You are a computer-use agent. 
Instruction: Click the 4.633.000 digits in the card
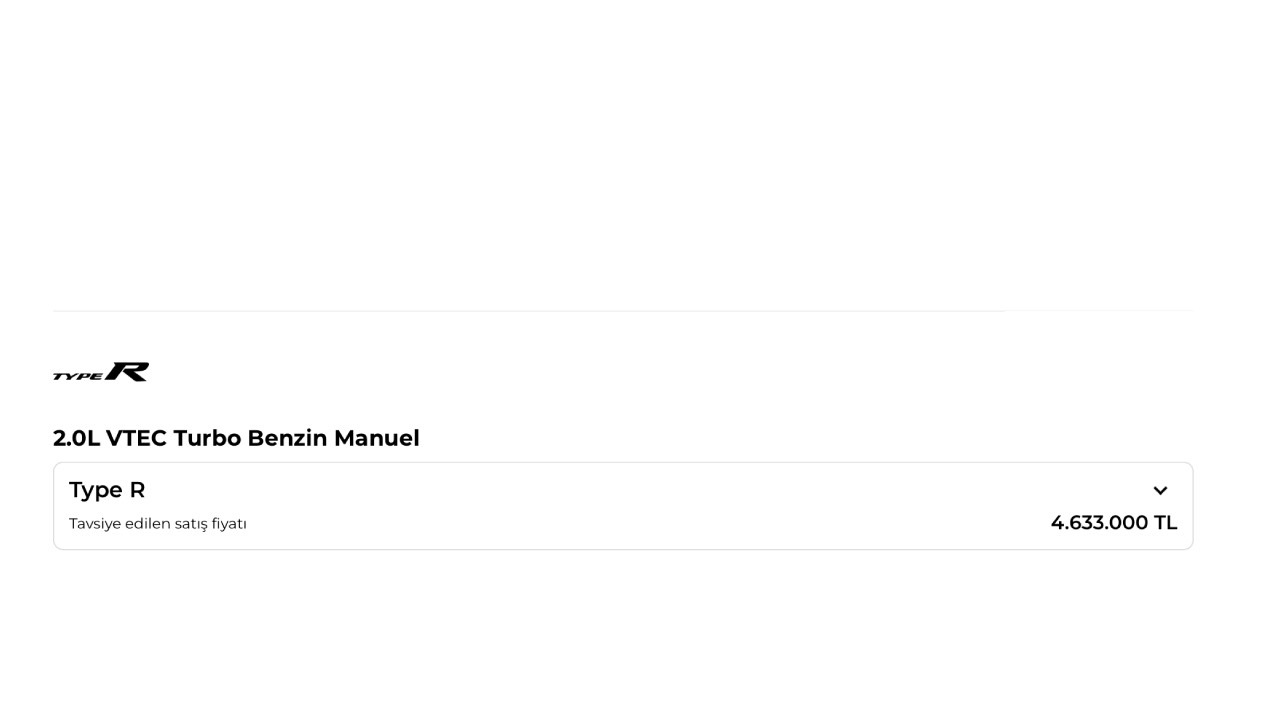1099,523
